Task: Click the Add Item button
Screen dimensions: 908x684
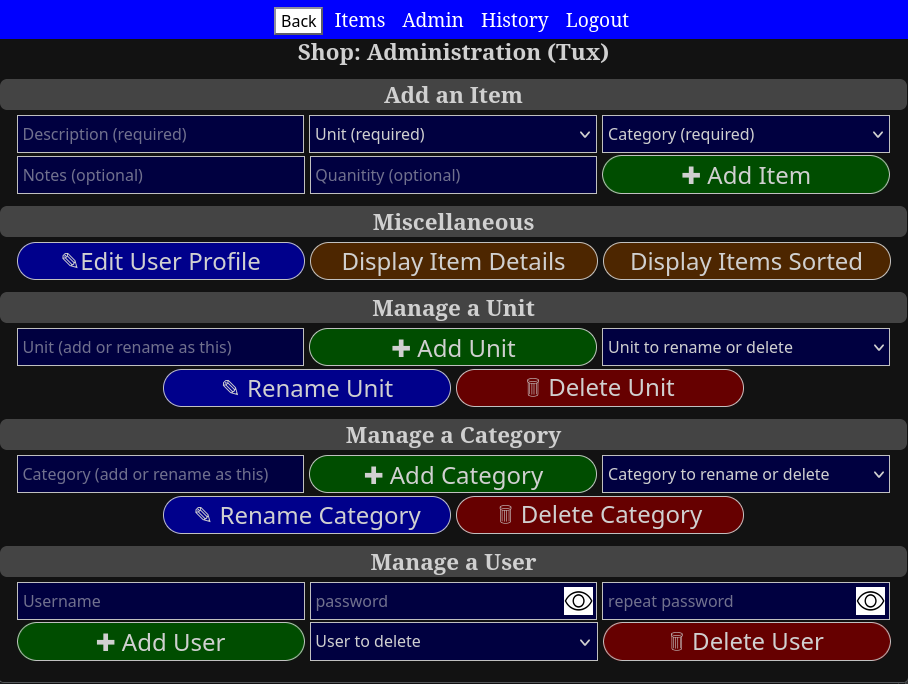Action: [746, 175]
